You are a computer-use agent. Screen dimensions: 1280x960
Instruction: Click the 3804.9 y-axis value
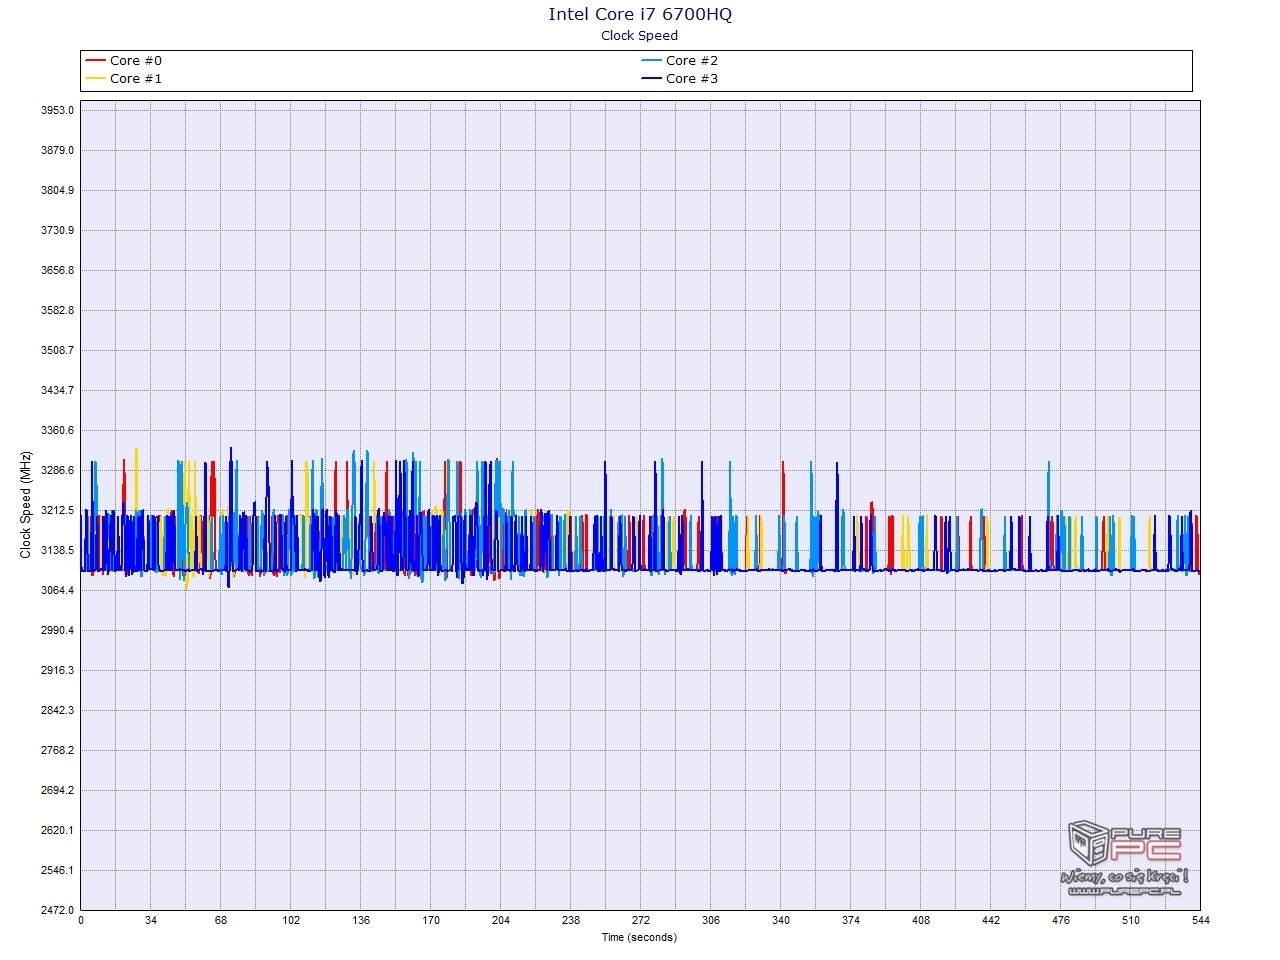(57, 190)
